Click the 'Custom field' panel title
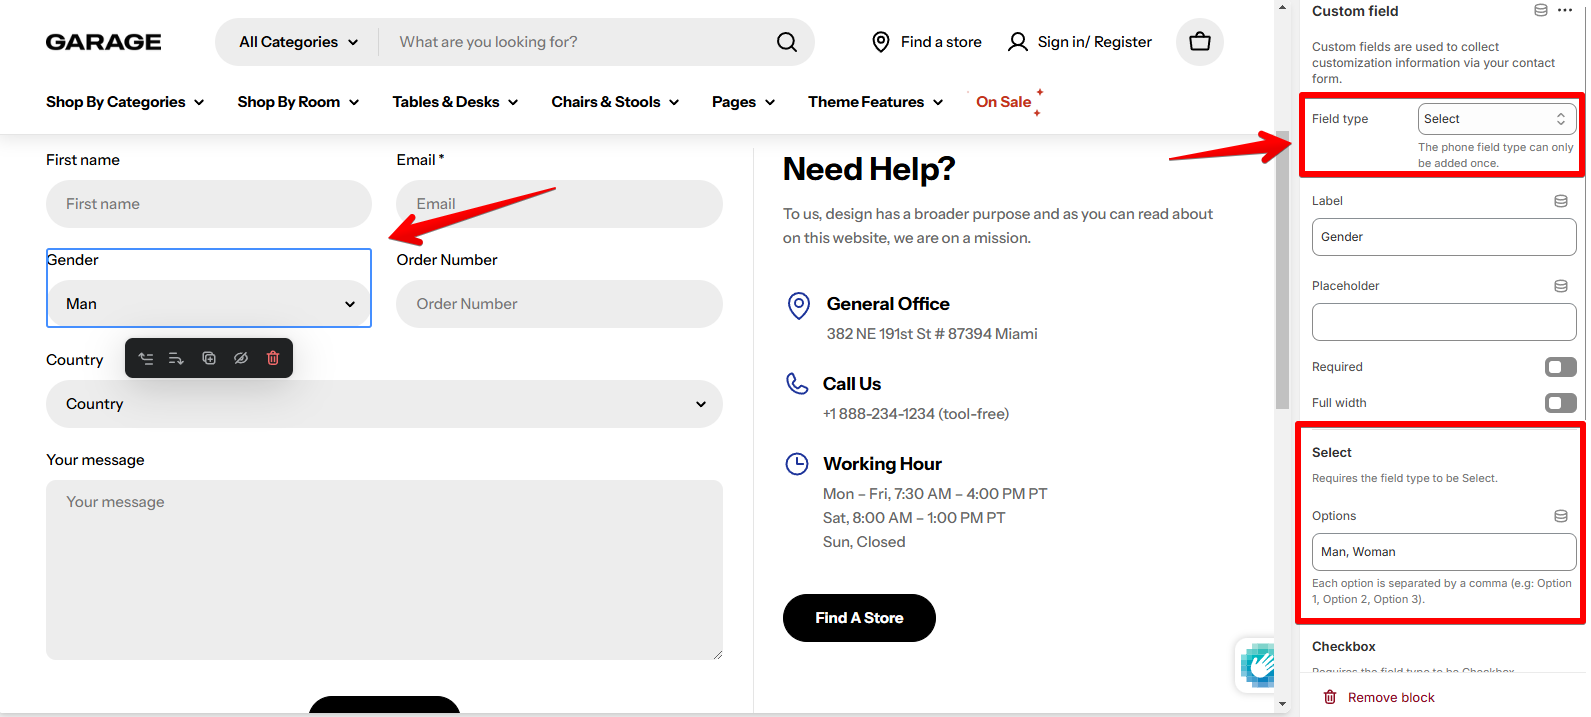 click(1355, 11)
